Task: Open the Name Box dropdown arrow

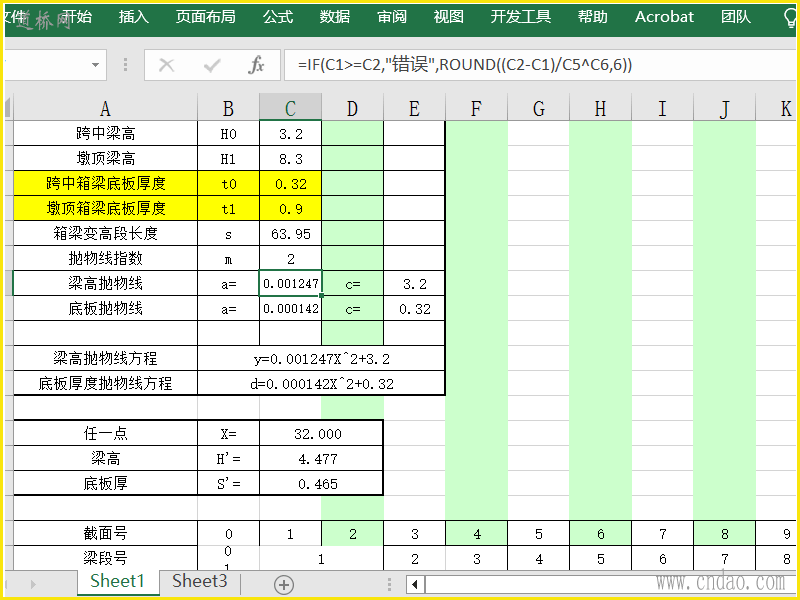Action: point(95,65)
